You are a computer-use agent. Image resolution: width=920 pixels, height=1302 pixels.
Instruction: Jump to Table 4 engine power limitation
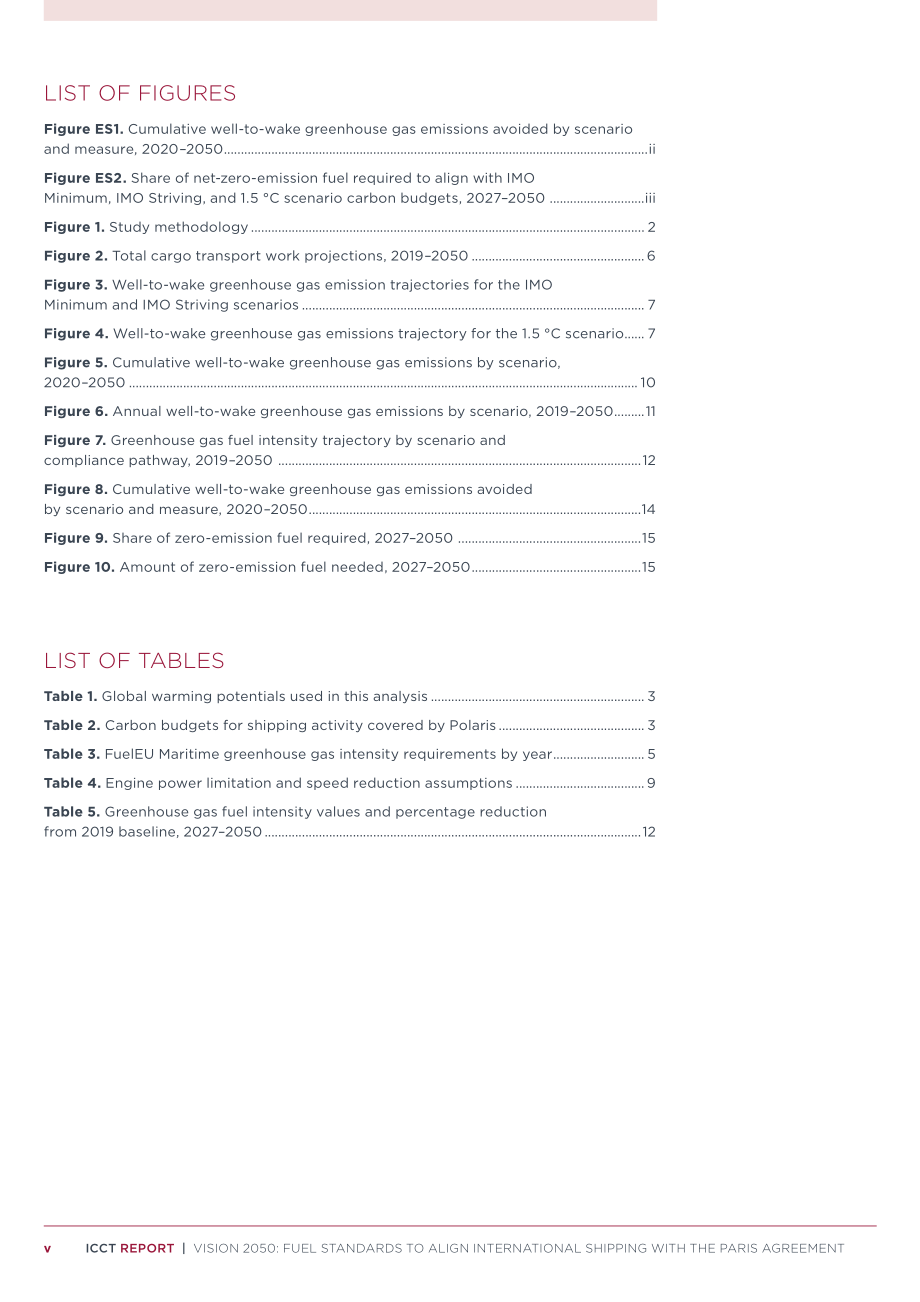(350, 783)
